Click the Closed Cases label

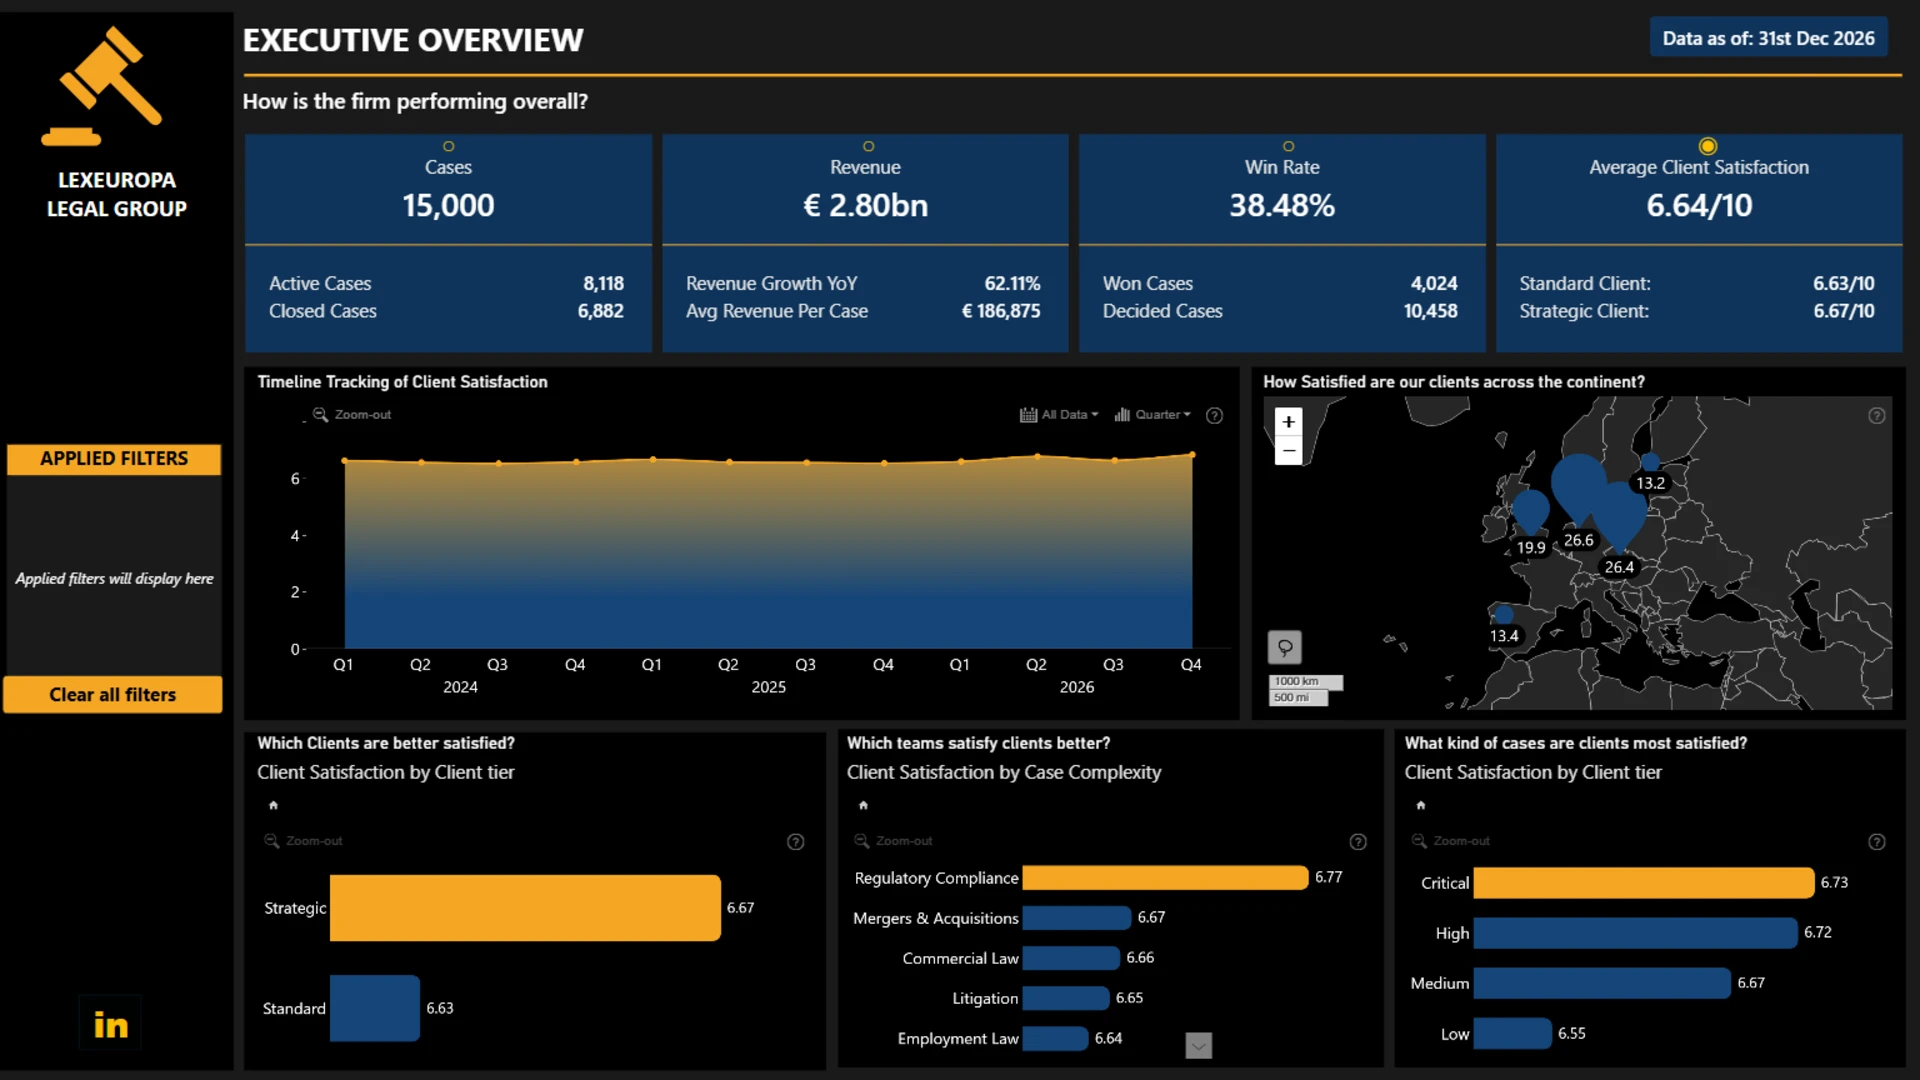pyautogui.click(x=323, y=311)
